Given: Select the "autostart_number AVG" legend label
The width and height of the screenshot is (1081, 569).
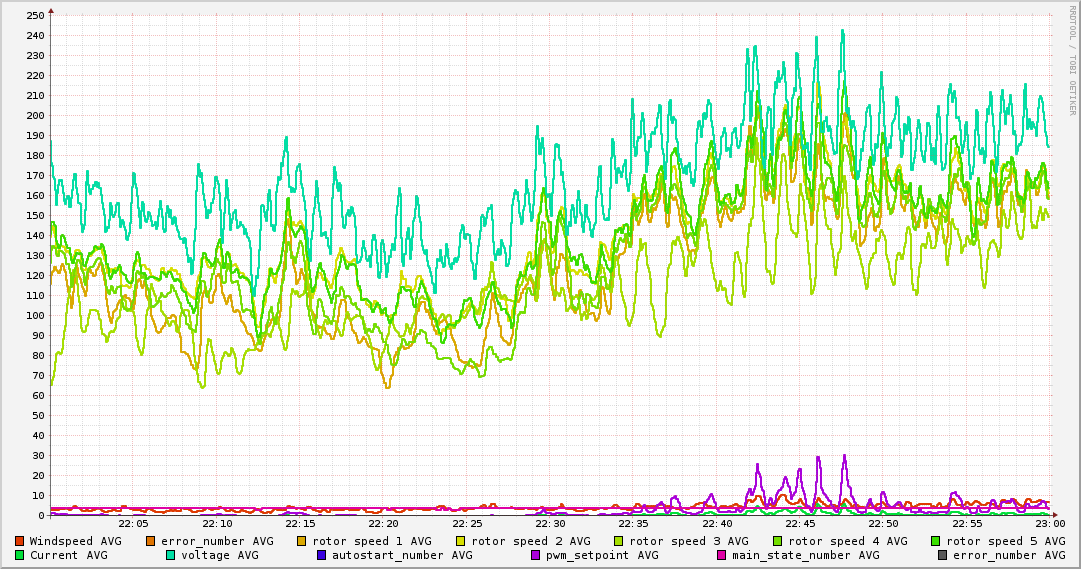Looking at the screenshot, I should pos(402,555).
